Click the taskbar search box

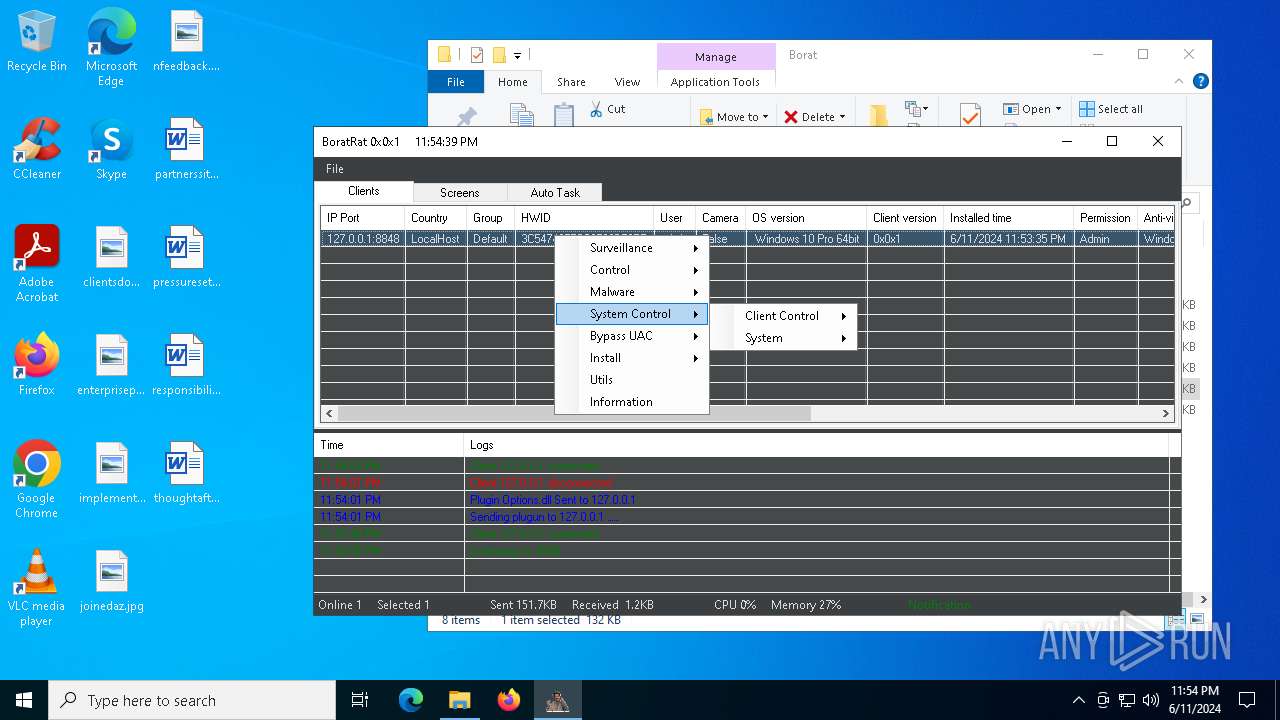pos(192,700)
